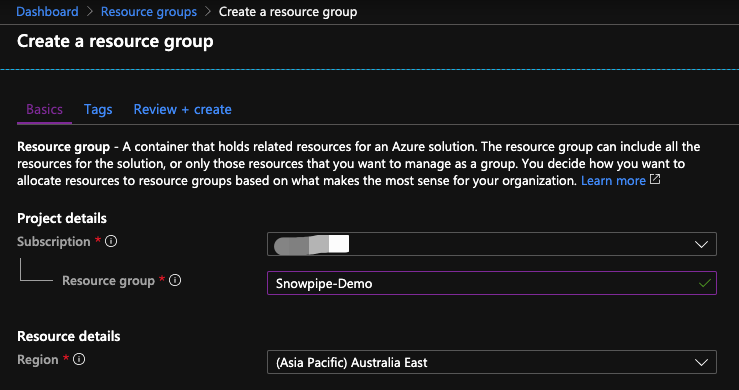Click the Resource group field label
The width and height of the screenshot is (739, 390).
point(108,281)
